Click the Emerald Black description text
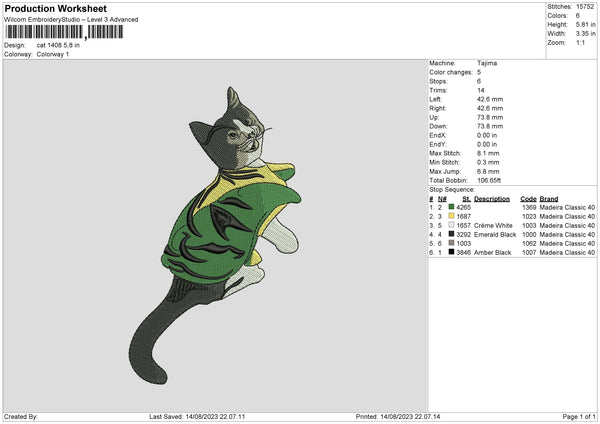This screenshot has width=600, height=424. click(495, 235)
